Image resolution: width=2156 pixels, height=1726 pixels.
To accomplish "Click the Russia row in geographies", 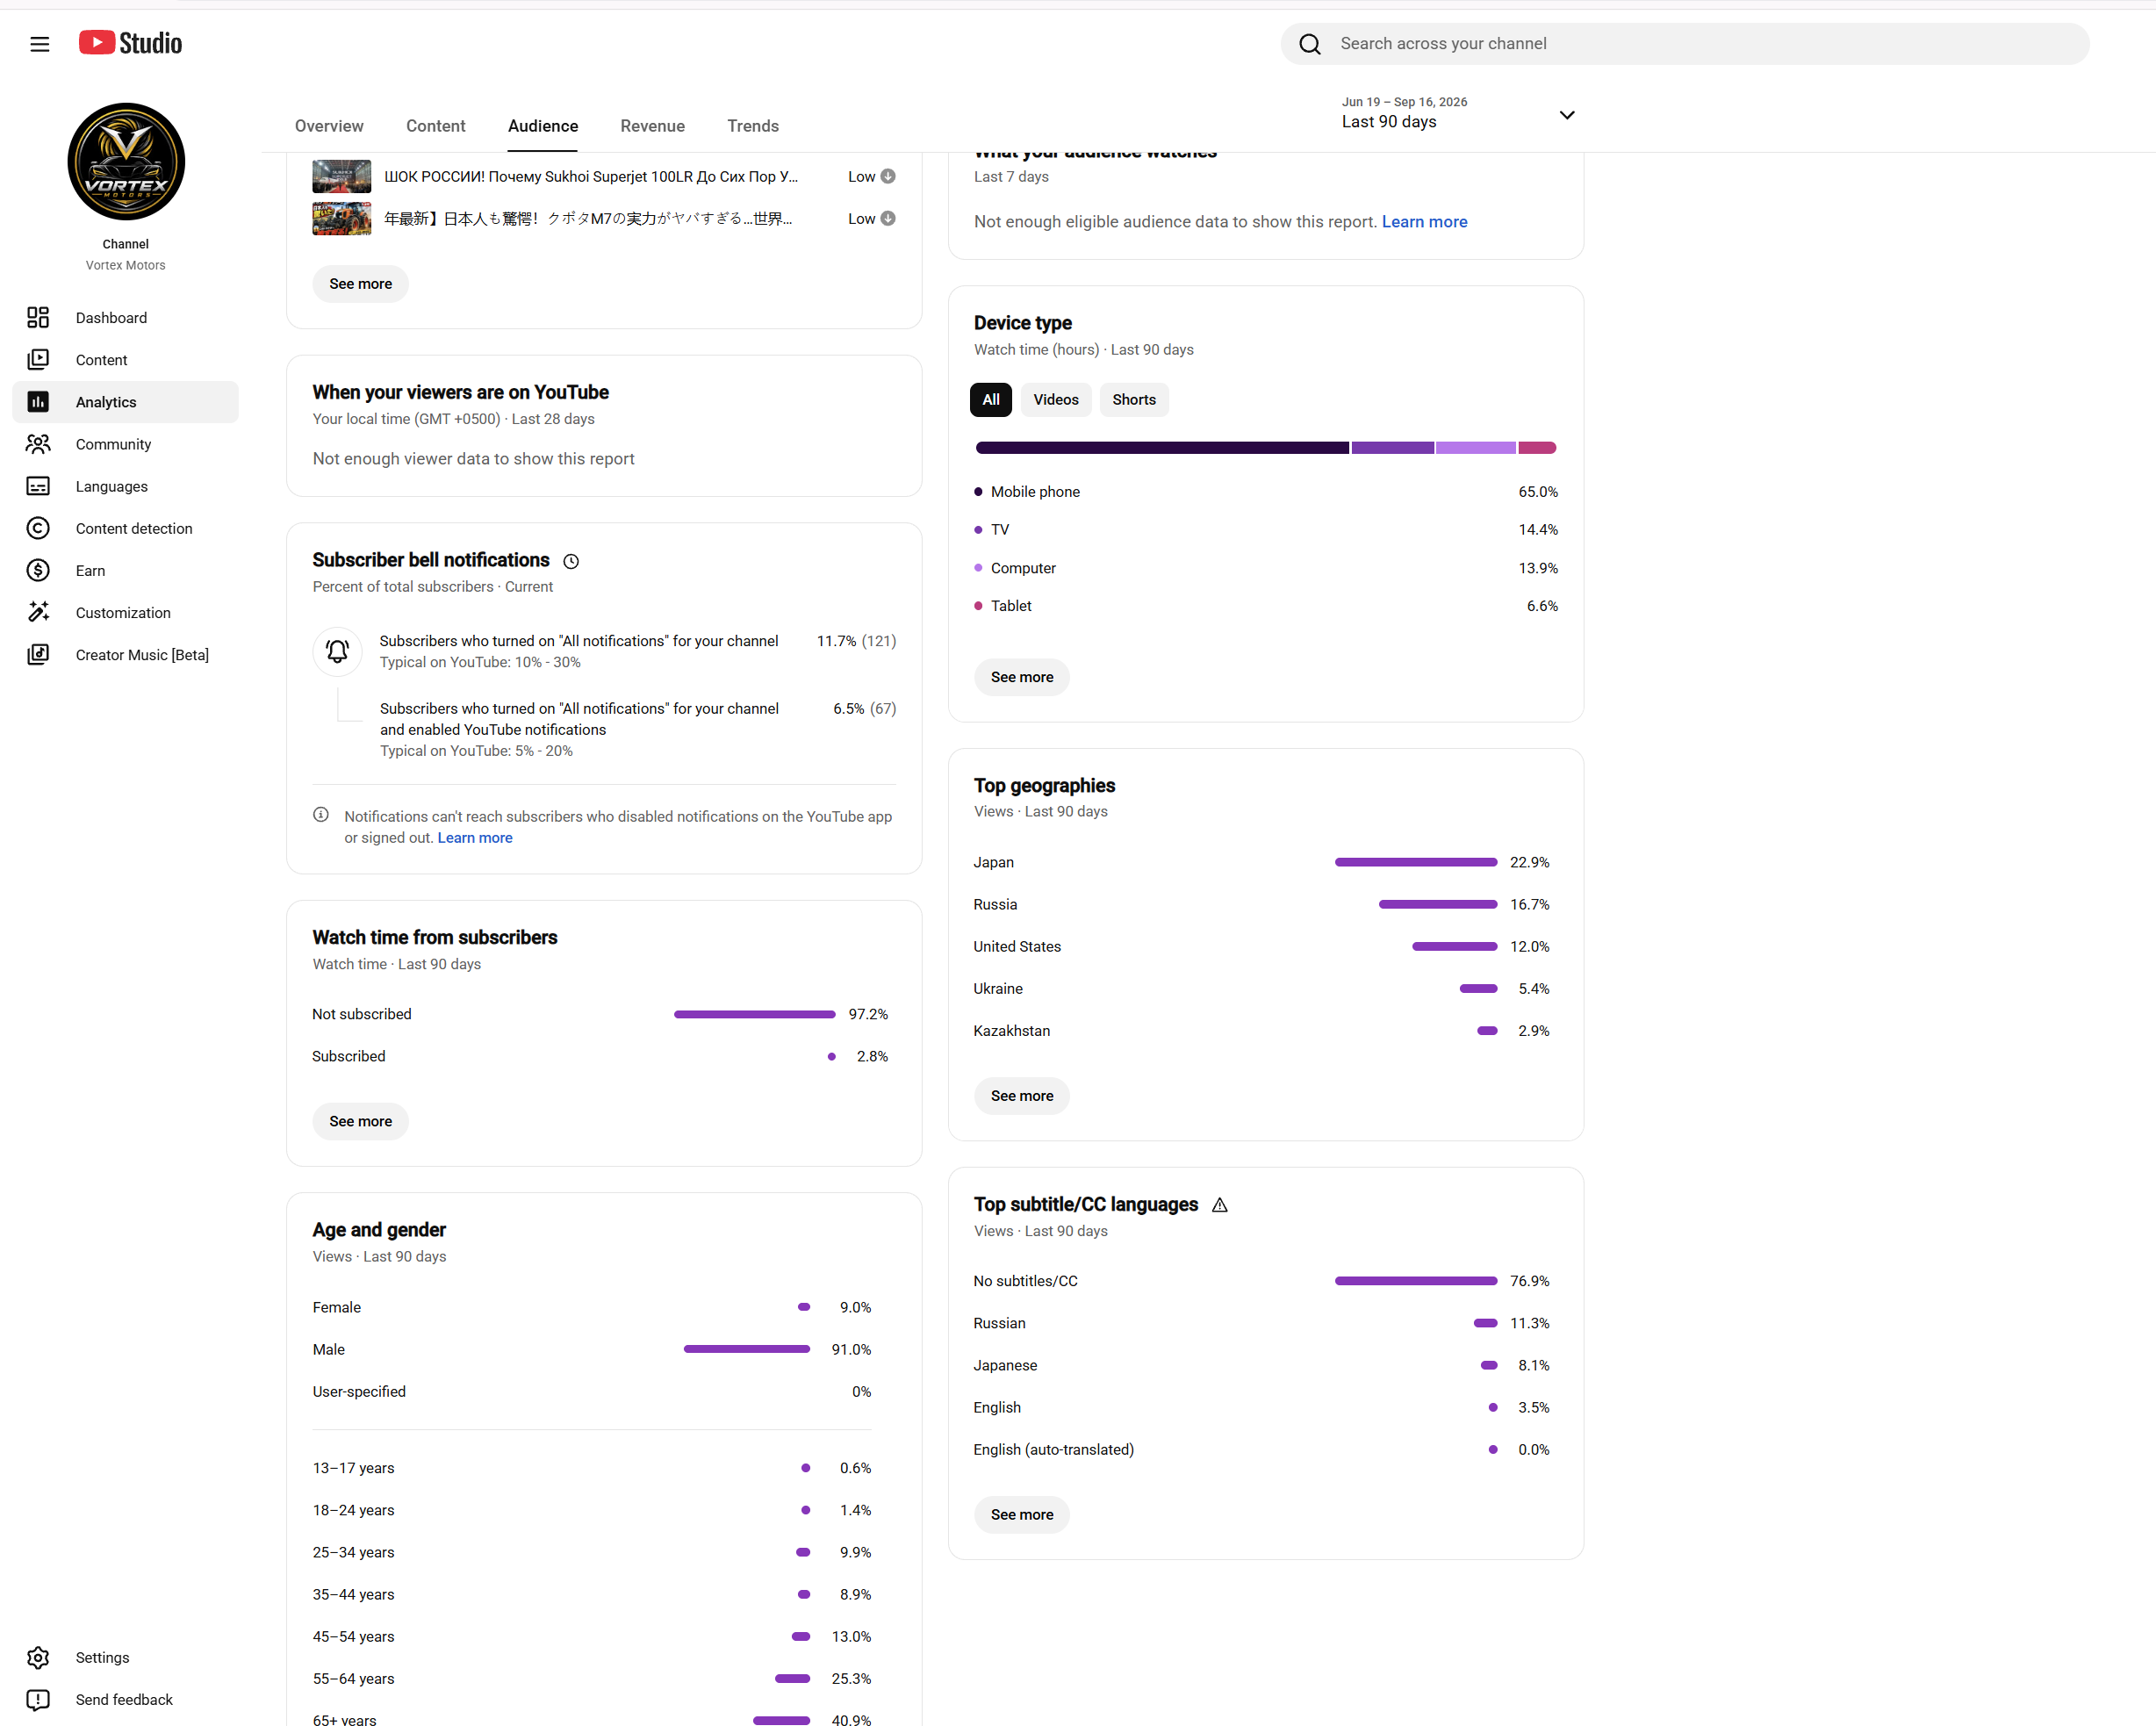I will click(1261, 904).
